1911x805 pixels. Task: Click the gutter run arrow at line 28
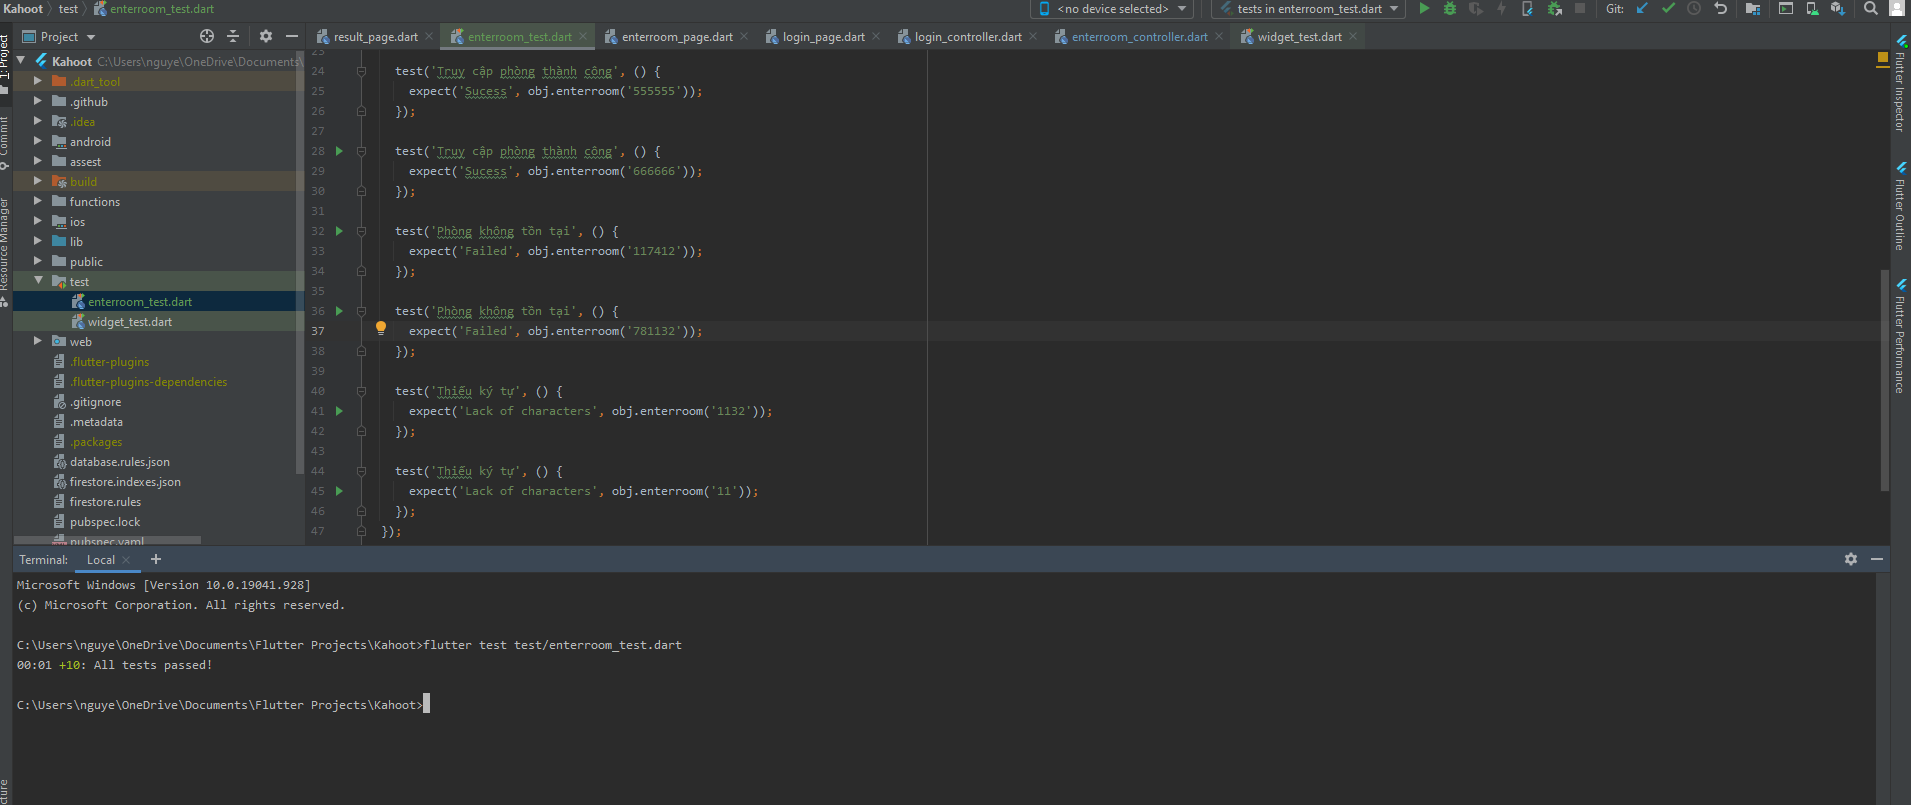tap(339, 151)
